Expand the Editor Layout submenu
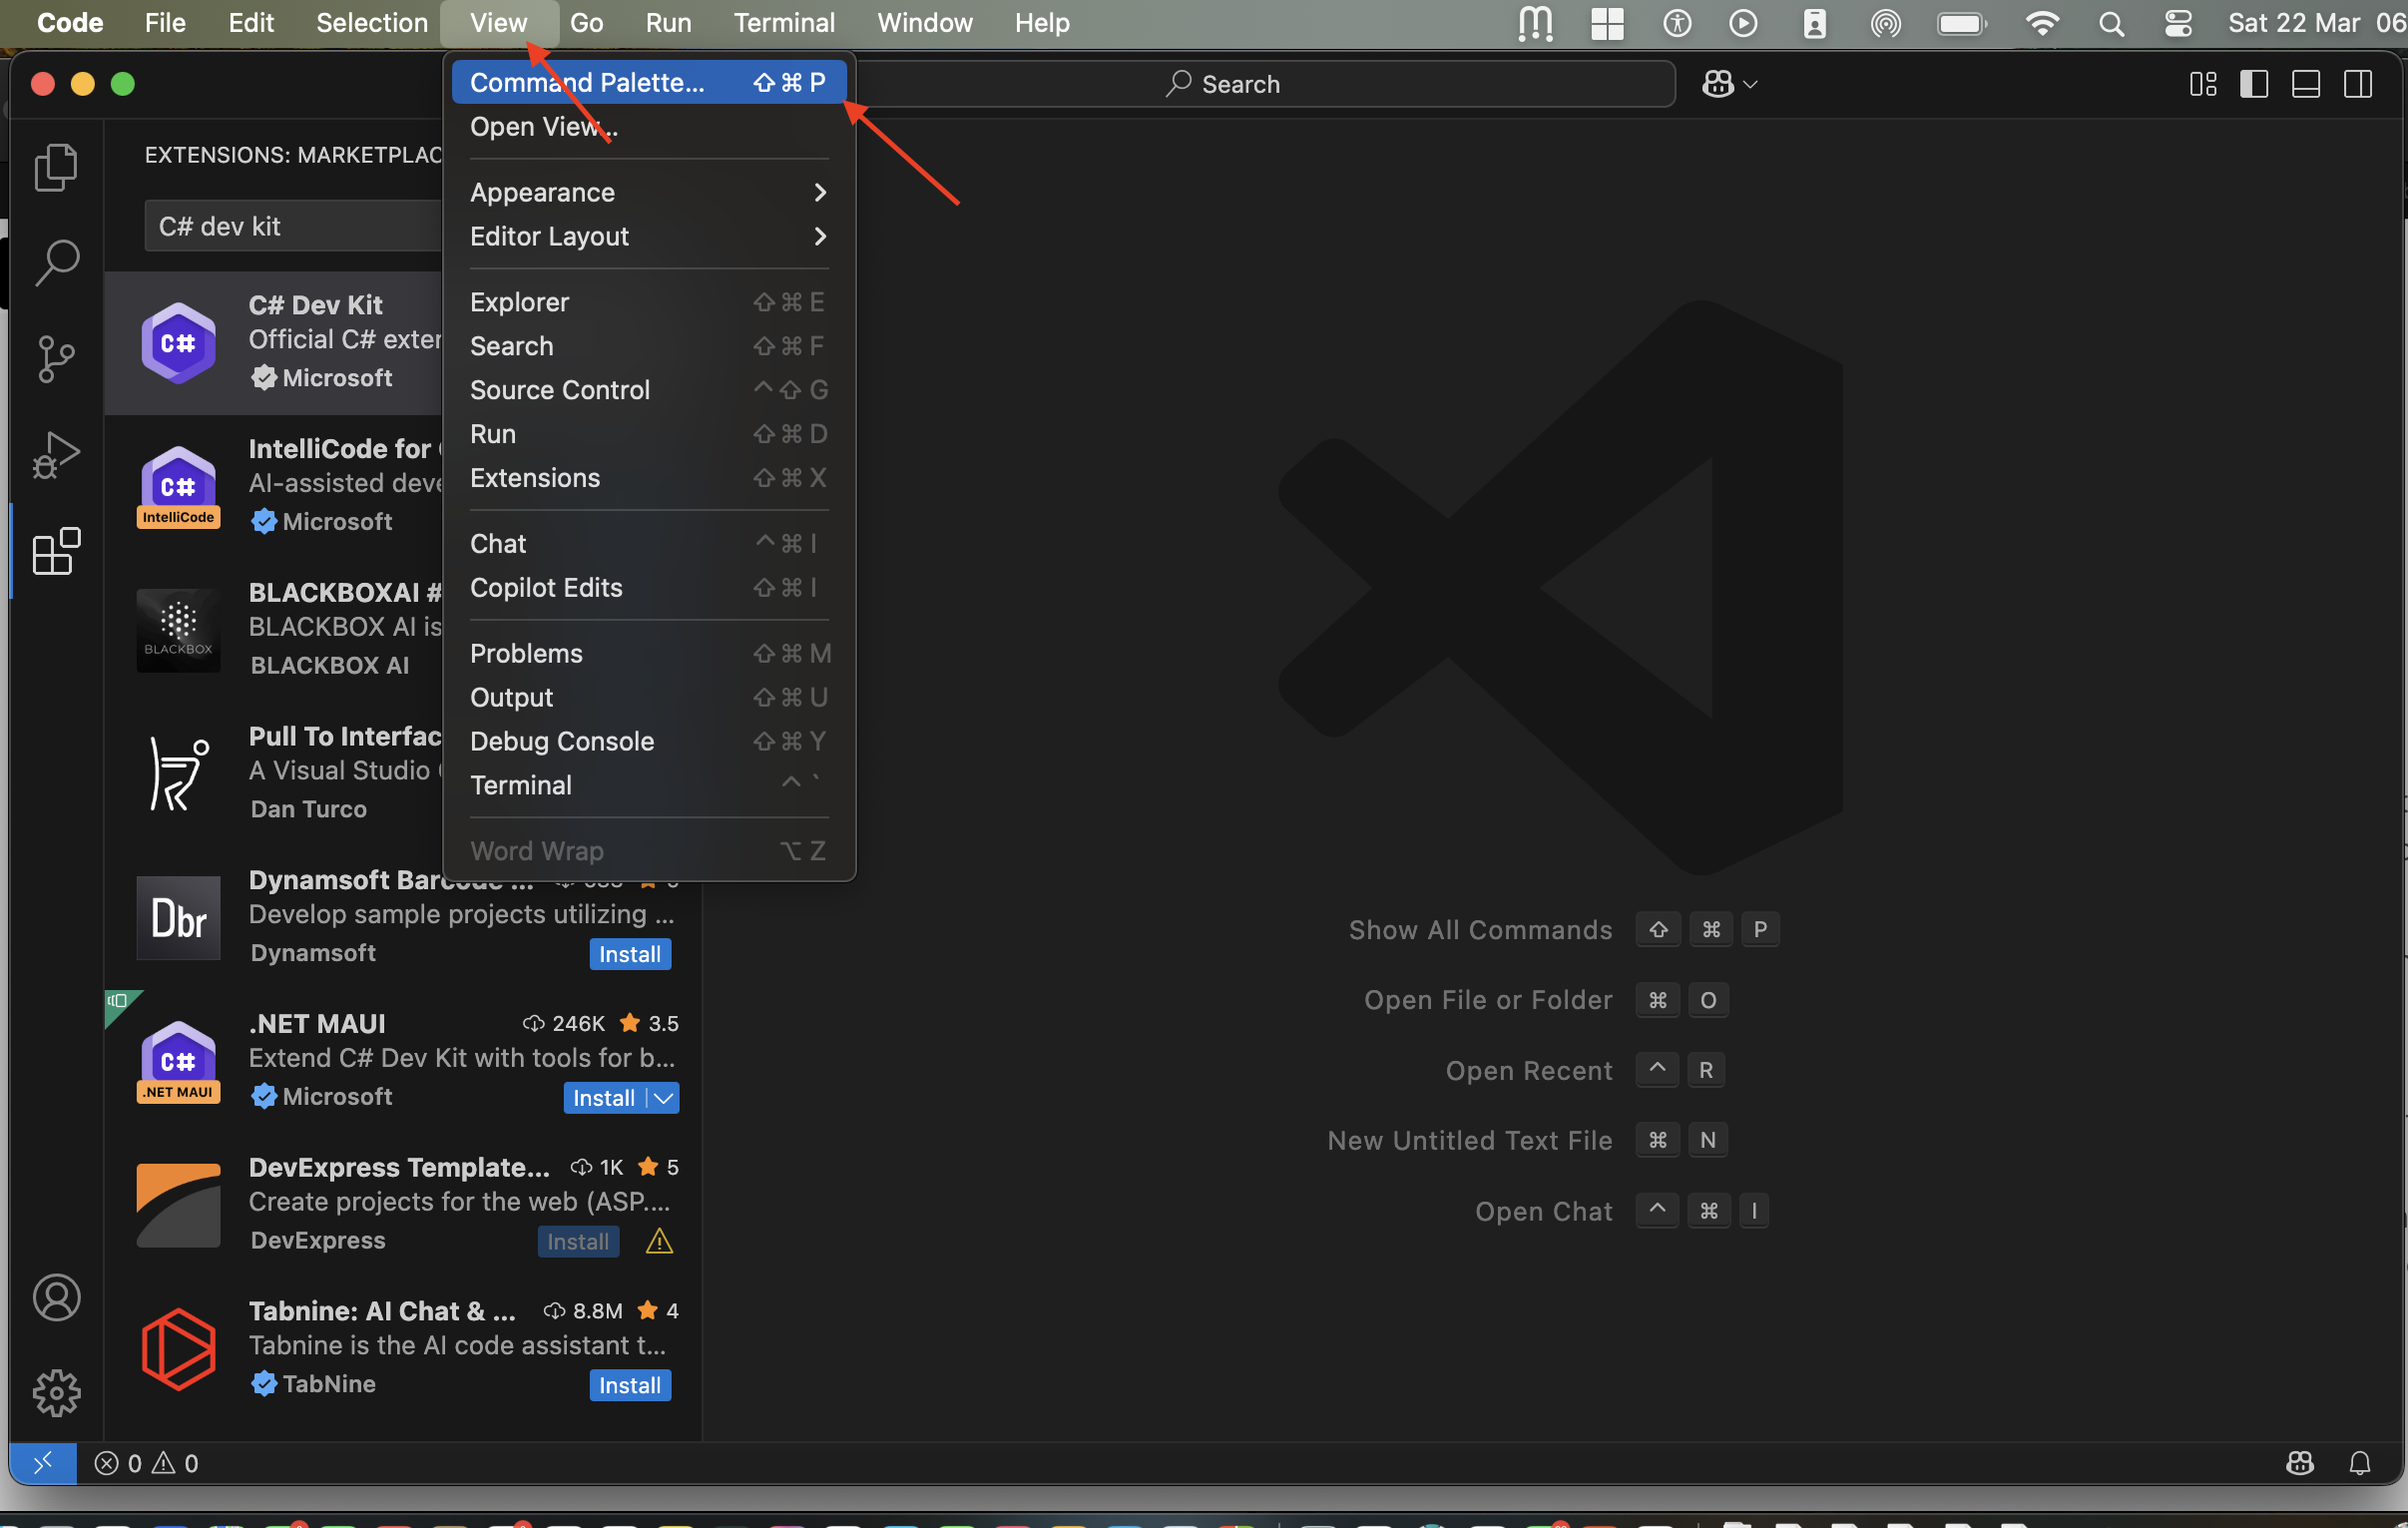 pos(648,236)
